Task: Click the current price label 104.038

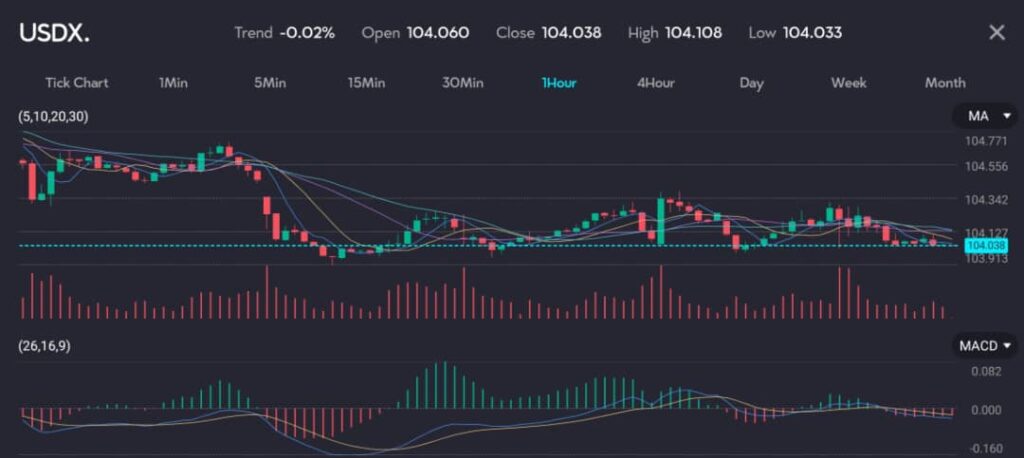Action: (985, 245)
